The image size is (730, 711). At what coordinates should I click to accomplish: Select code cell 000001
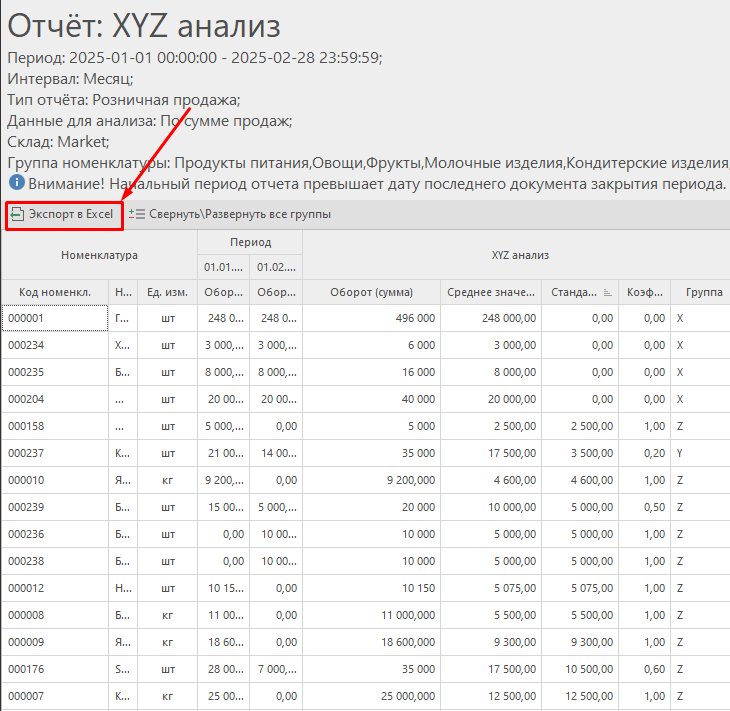click(x=55, y=318)
